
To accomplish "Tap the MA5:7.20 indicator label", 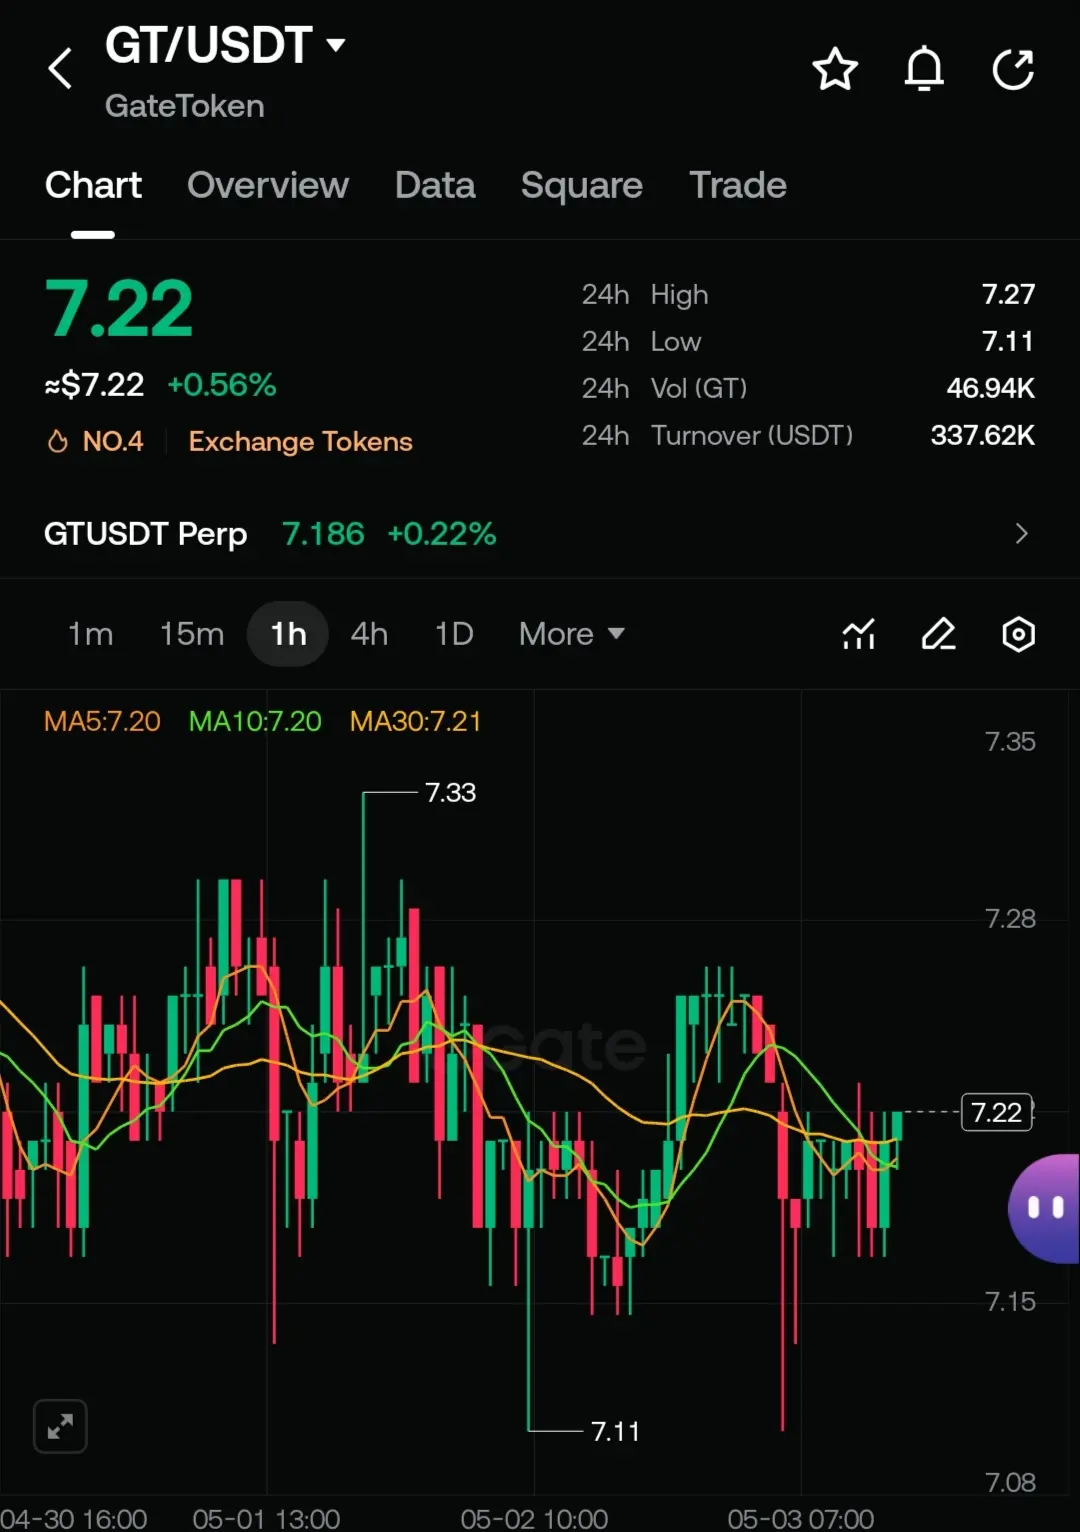I will point(102,721).
